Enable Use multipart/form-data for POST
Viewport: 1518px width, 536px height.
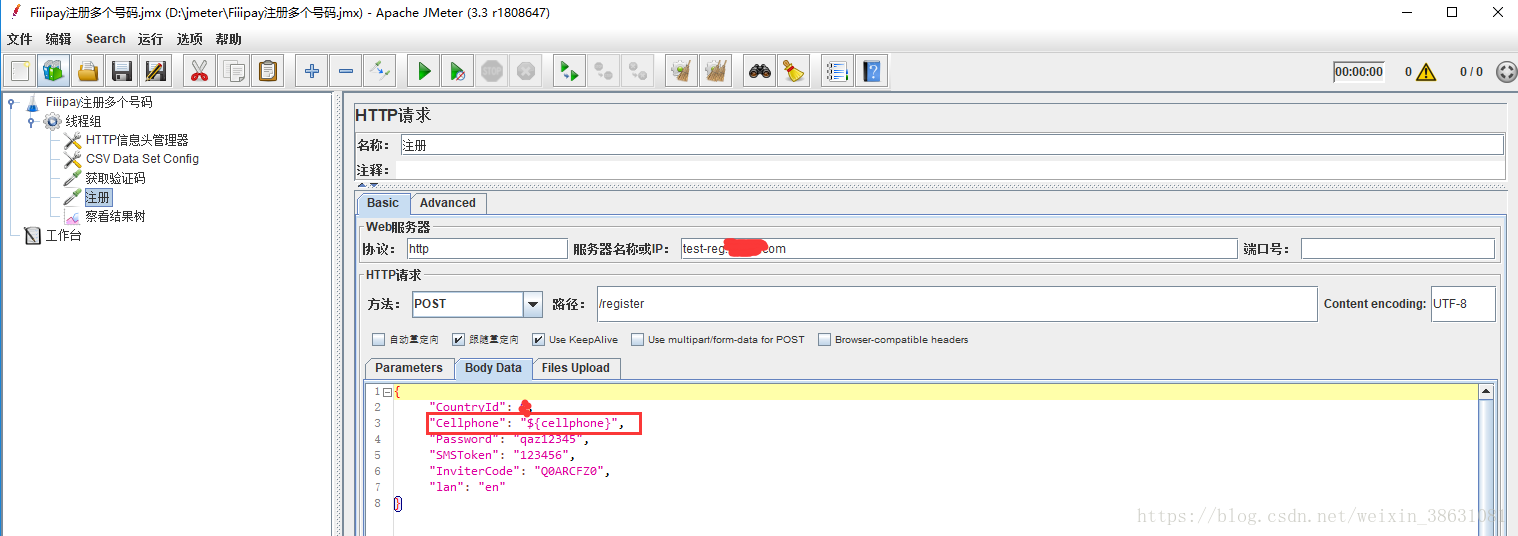637,340
